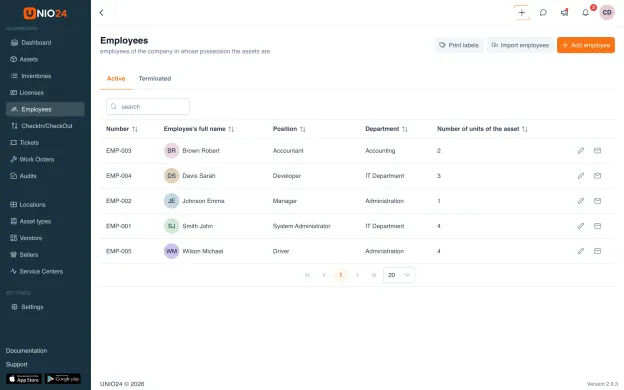
Task: Click App Store badge
Action: pyautogui.click(x=23, y=379)
